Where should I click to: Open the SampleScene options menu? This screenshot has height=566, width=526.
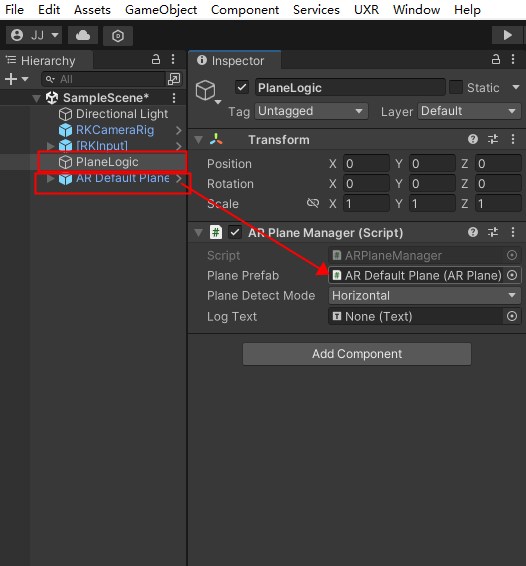(174, 98)
